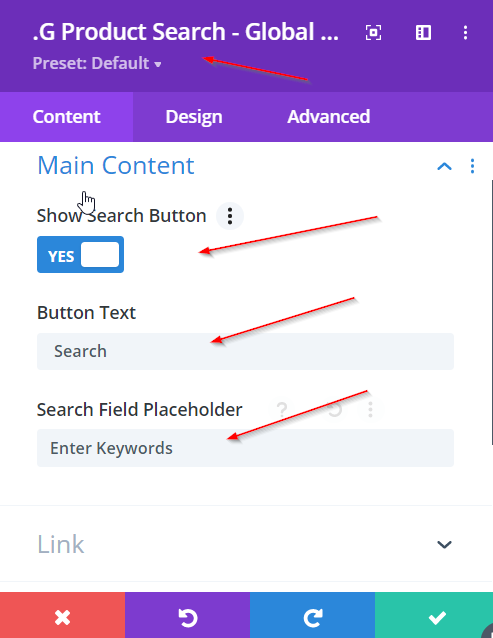Select the Content tab
Image resolution: width=493 pixels, height=638 pixels.
tap(66, 117)
